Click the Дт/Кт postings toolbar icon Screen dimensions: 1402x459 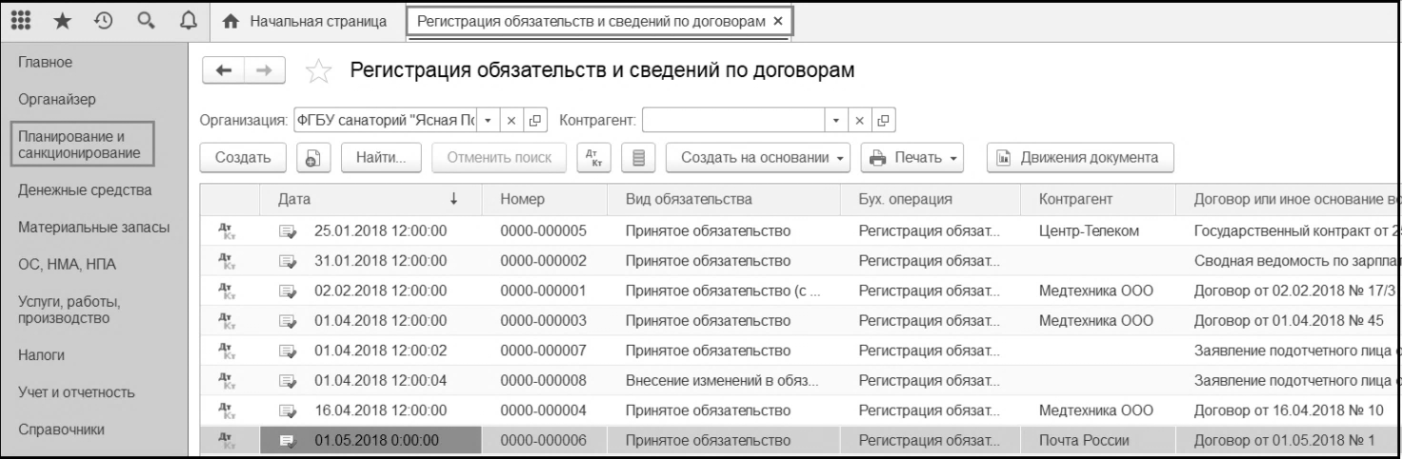(590, 157)
